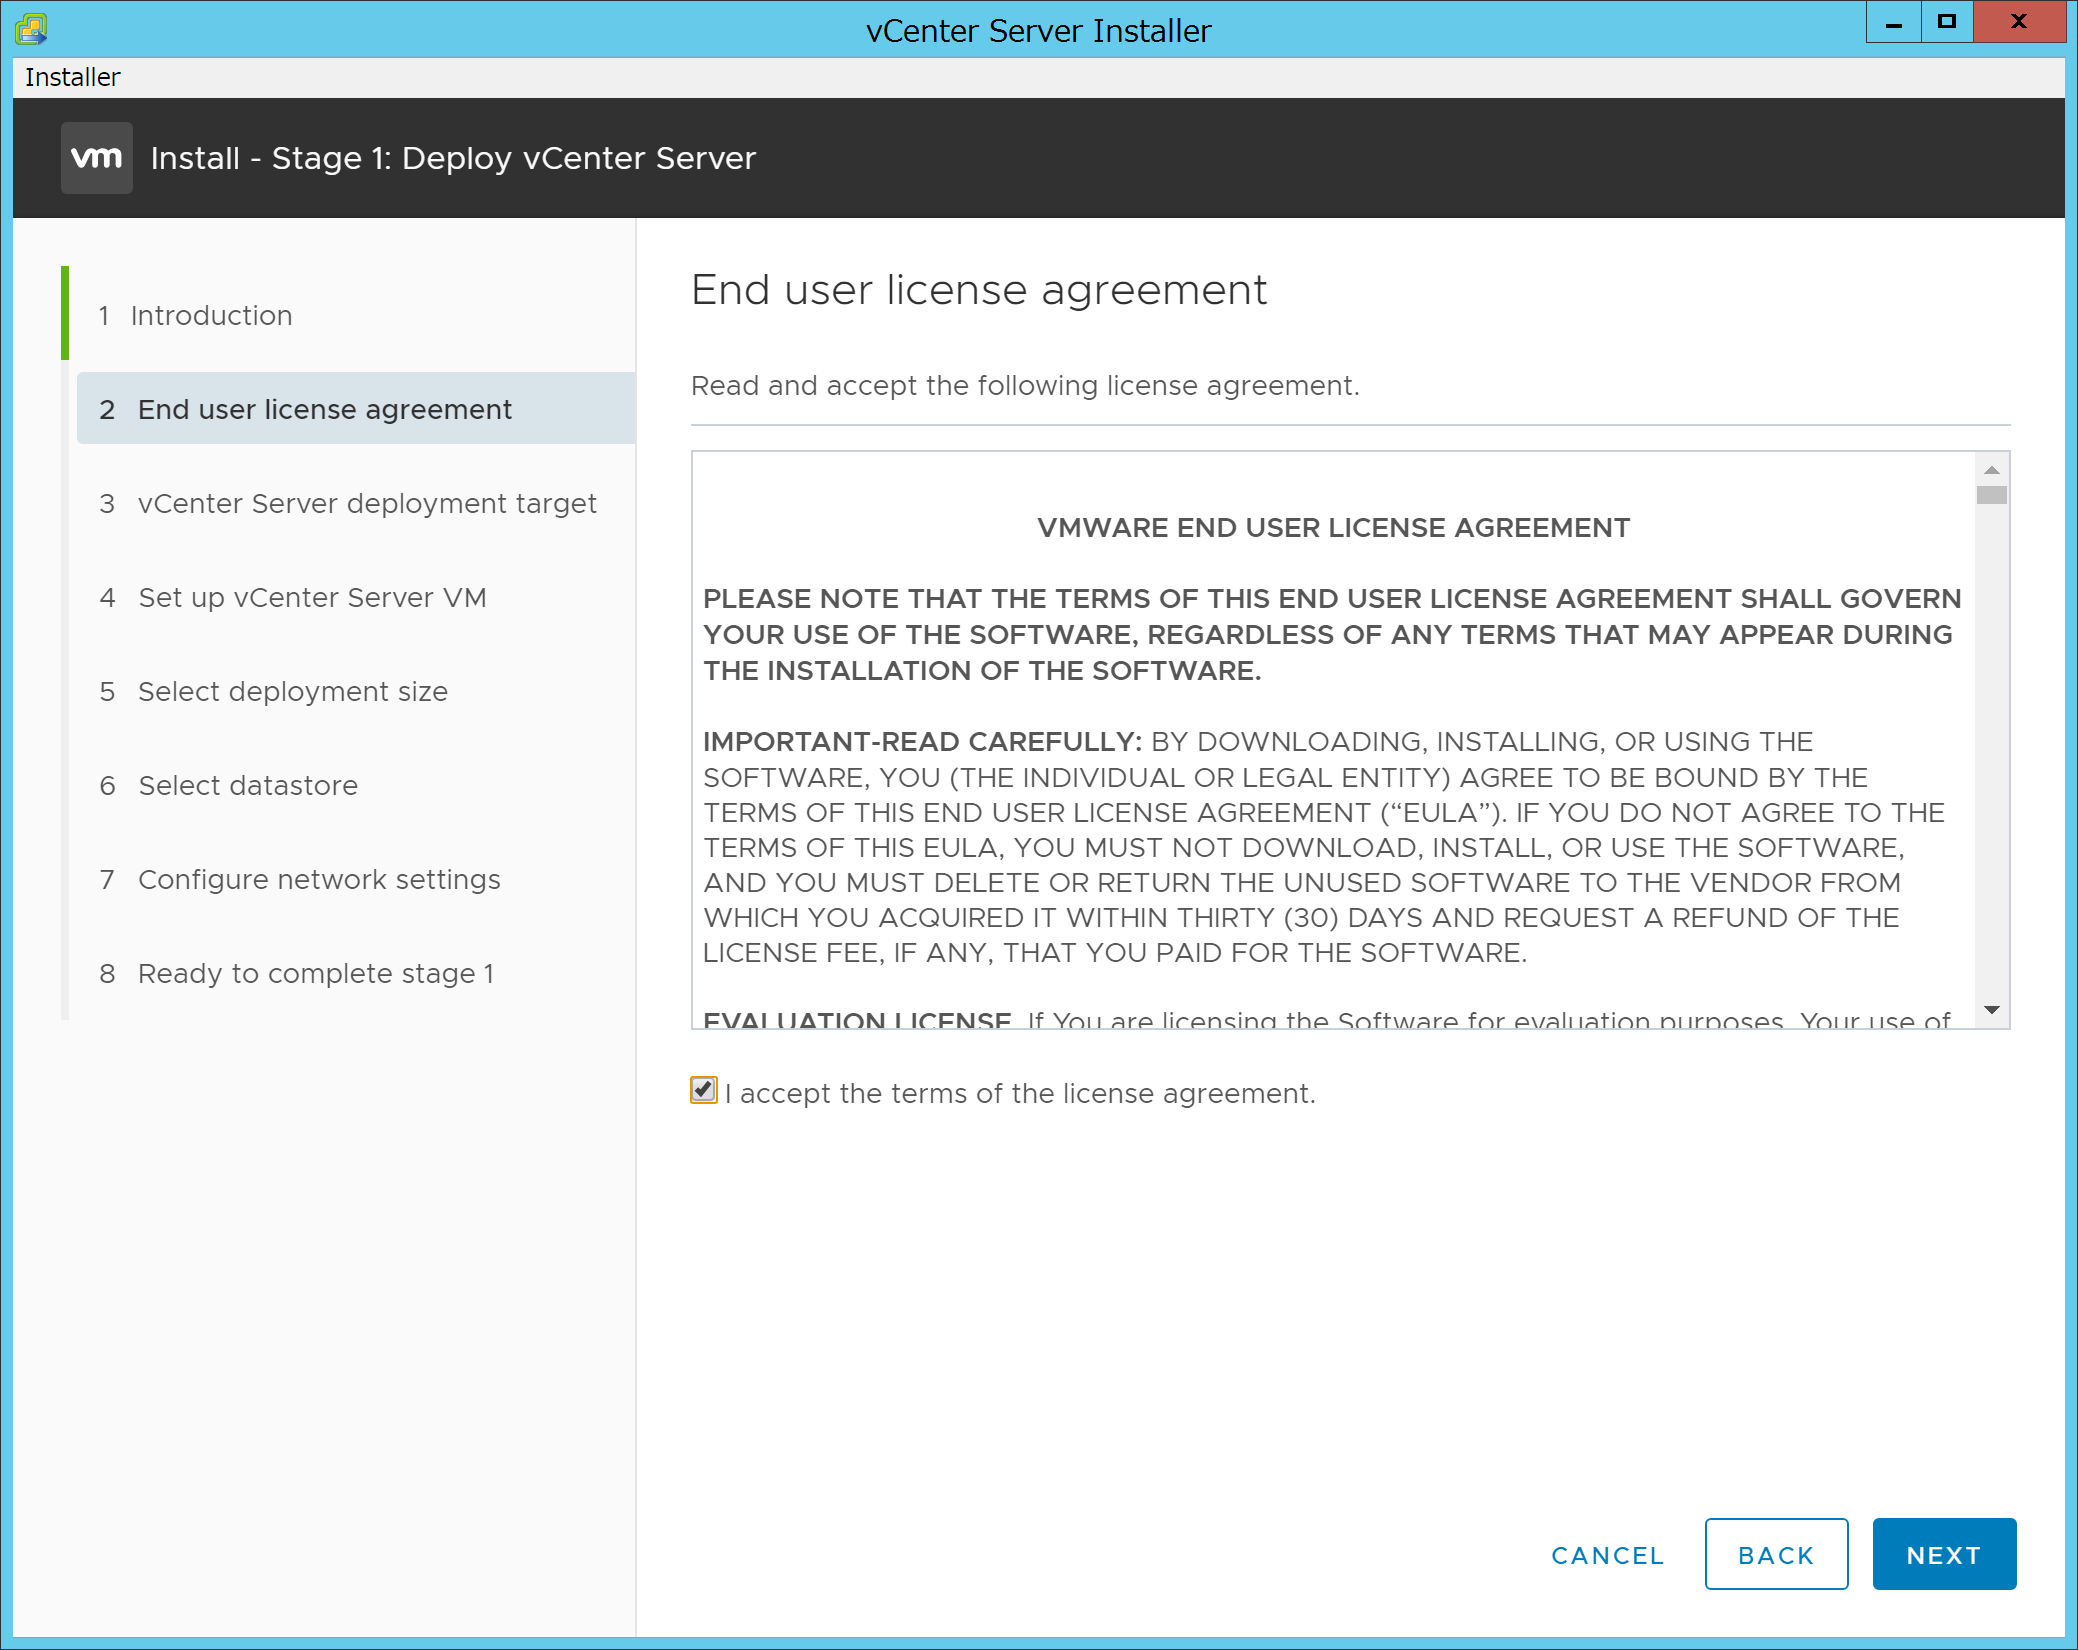Click the NEXT button
The image size is (2078, 1650).
pos(1944,1555)
